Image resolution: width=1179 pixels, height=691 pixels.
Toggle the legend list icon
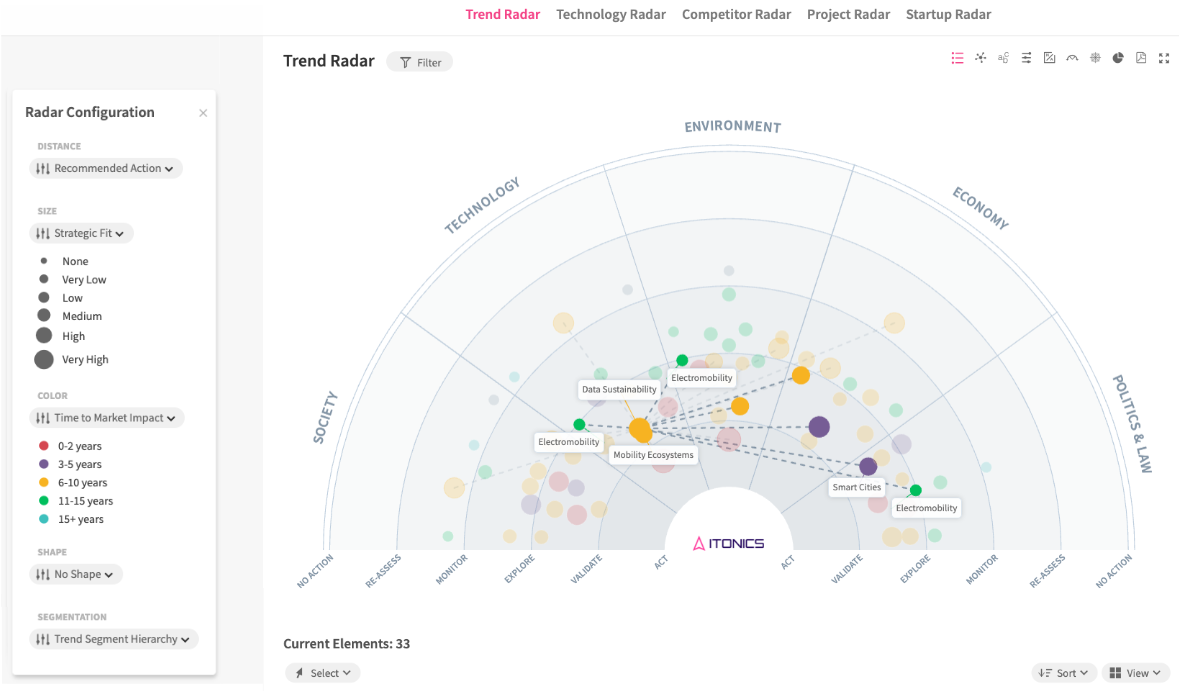coord(957,58)
